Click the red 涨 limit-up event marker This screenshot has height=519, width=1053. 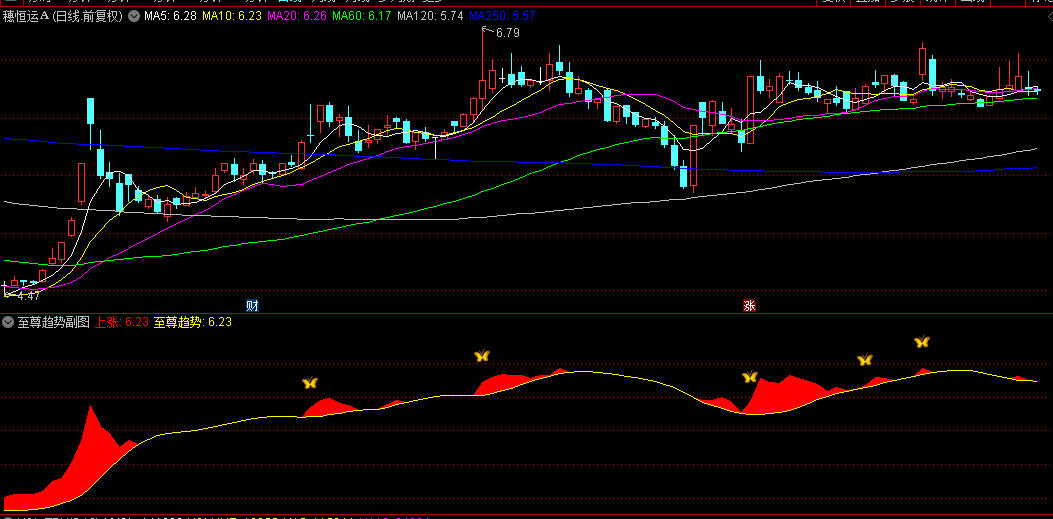click(749, 306)
